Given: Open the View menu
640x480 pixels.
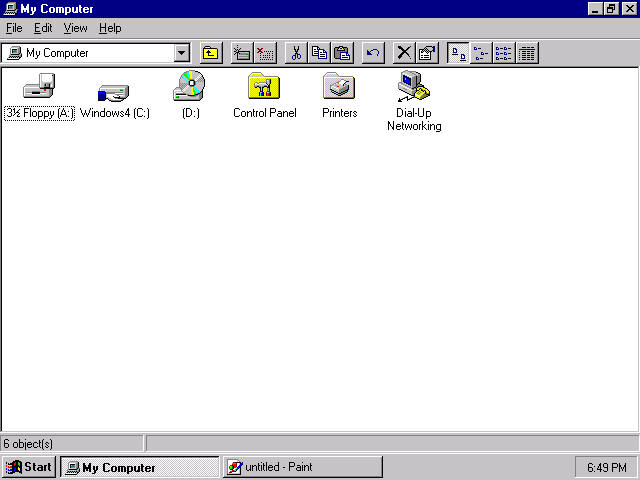Looking at the screenshot, I should 76,28.
